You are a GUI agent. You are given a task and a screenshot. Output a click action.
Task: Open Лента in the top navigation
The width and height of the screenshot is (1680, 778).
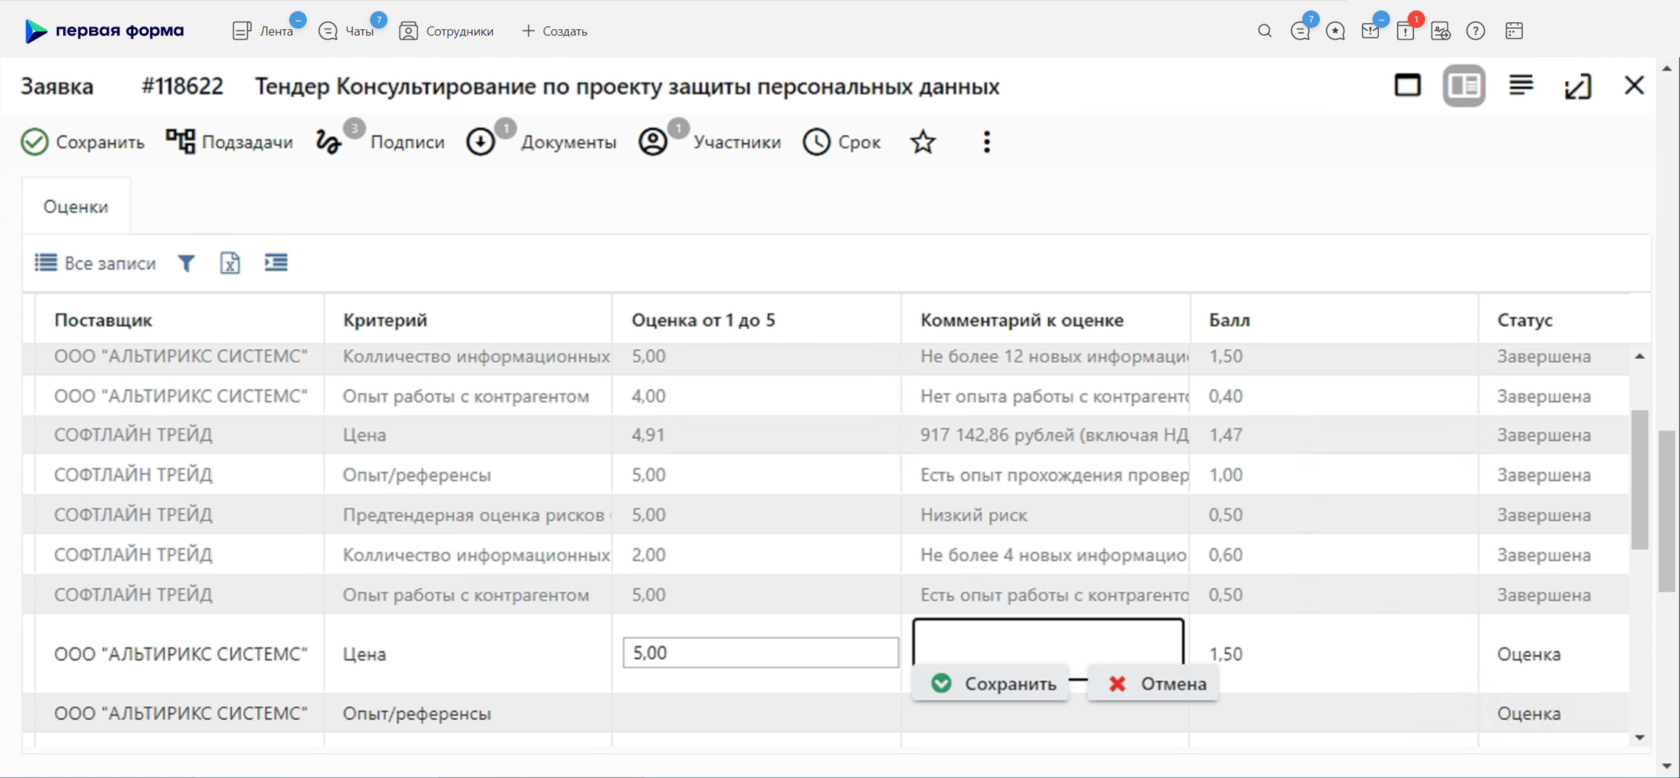(263, 31)
